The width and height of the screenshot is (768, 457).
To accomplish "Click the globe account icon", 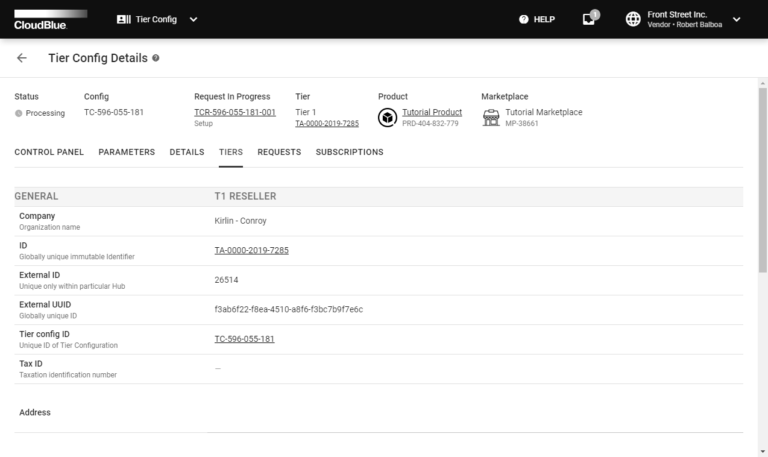I will (633, 19).
